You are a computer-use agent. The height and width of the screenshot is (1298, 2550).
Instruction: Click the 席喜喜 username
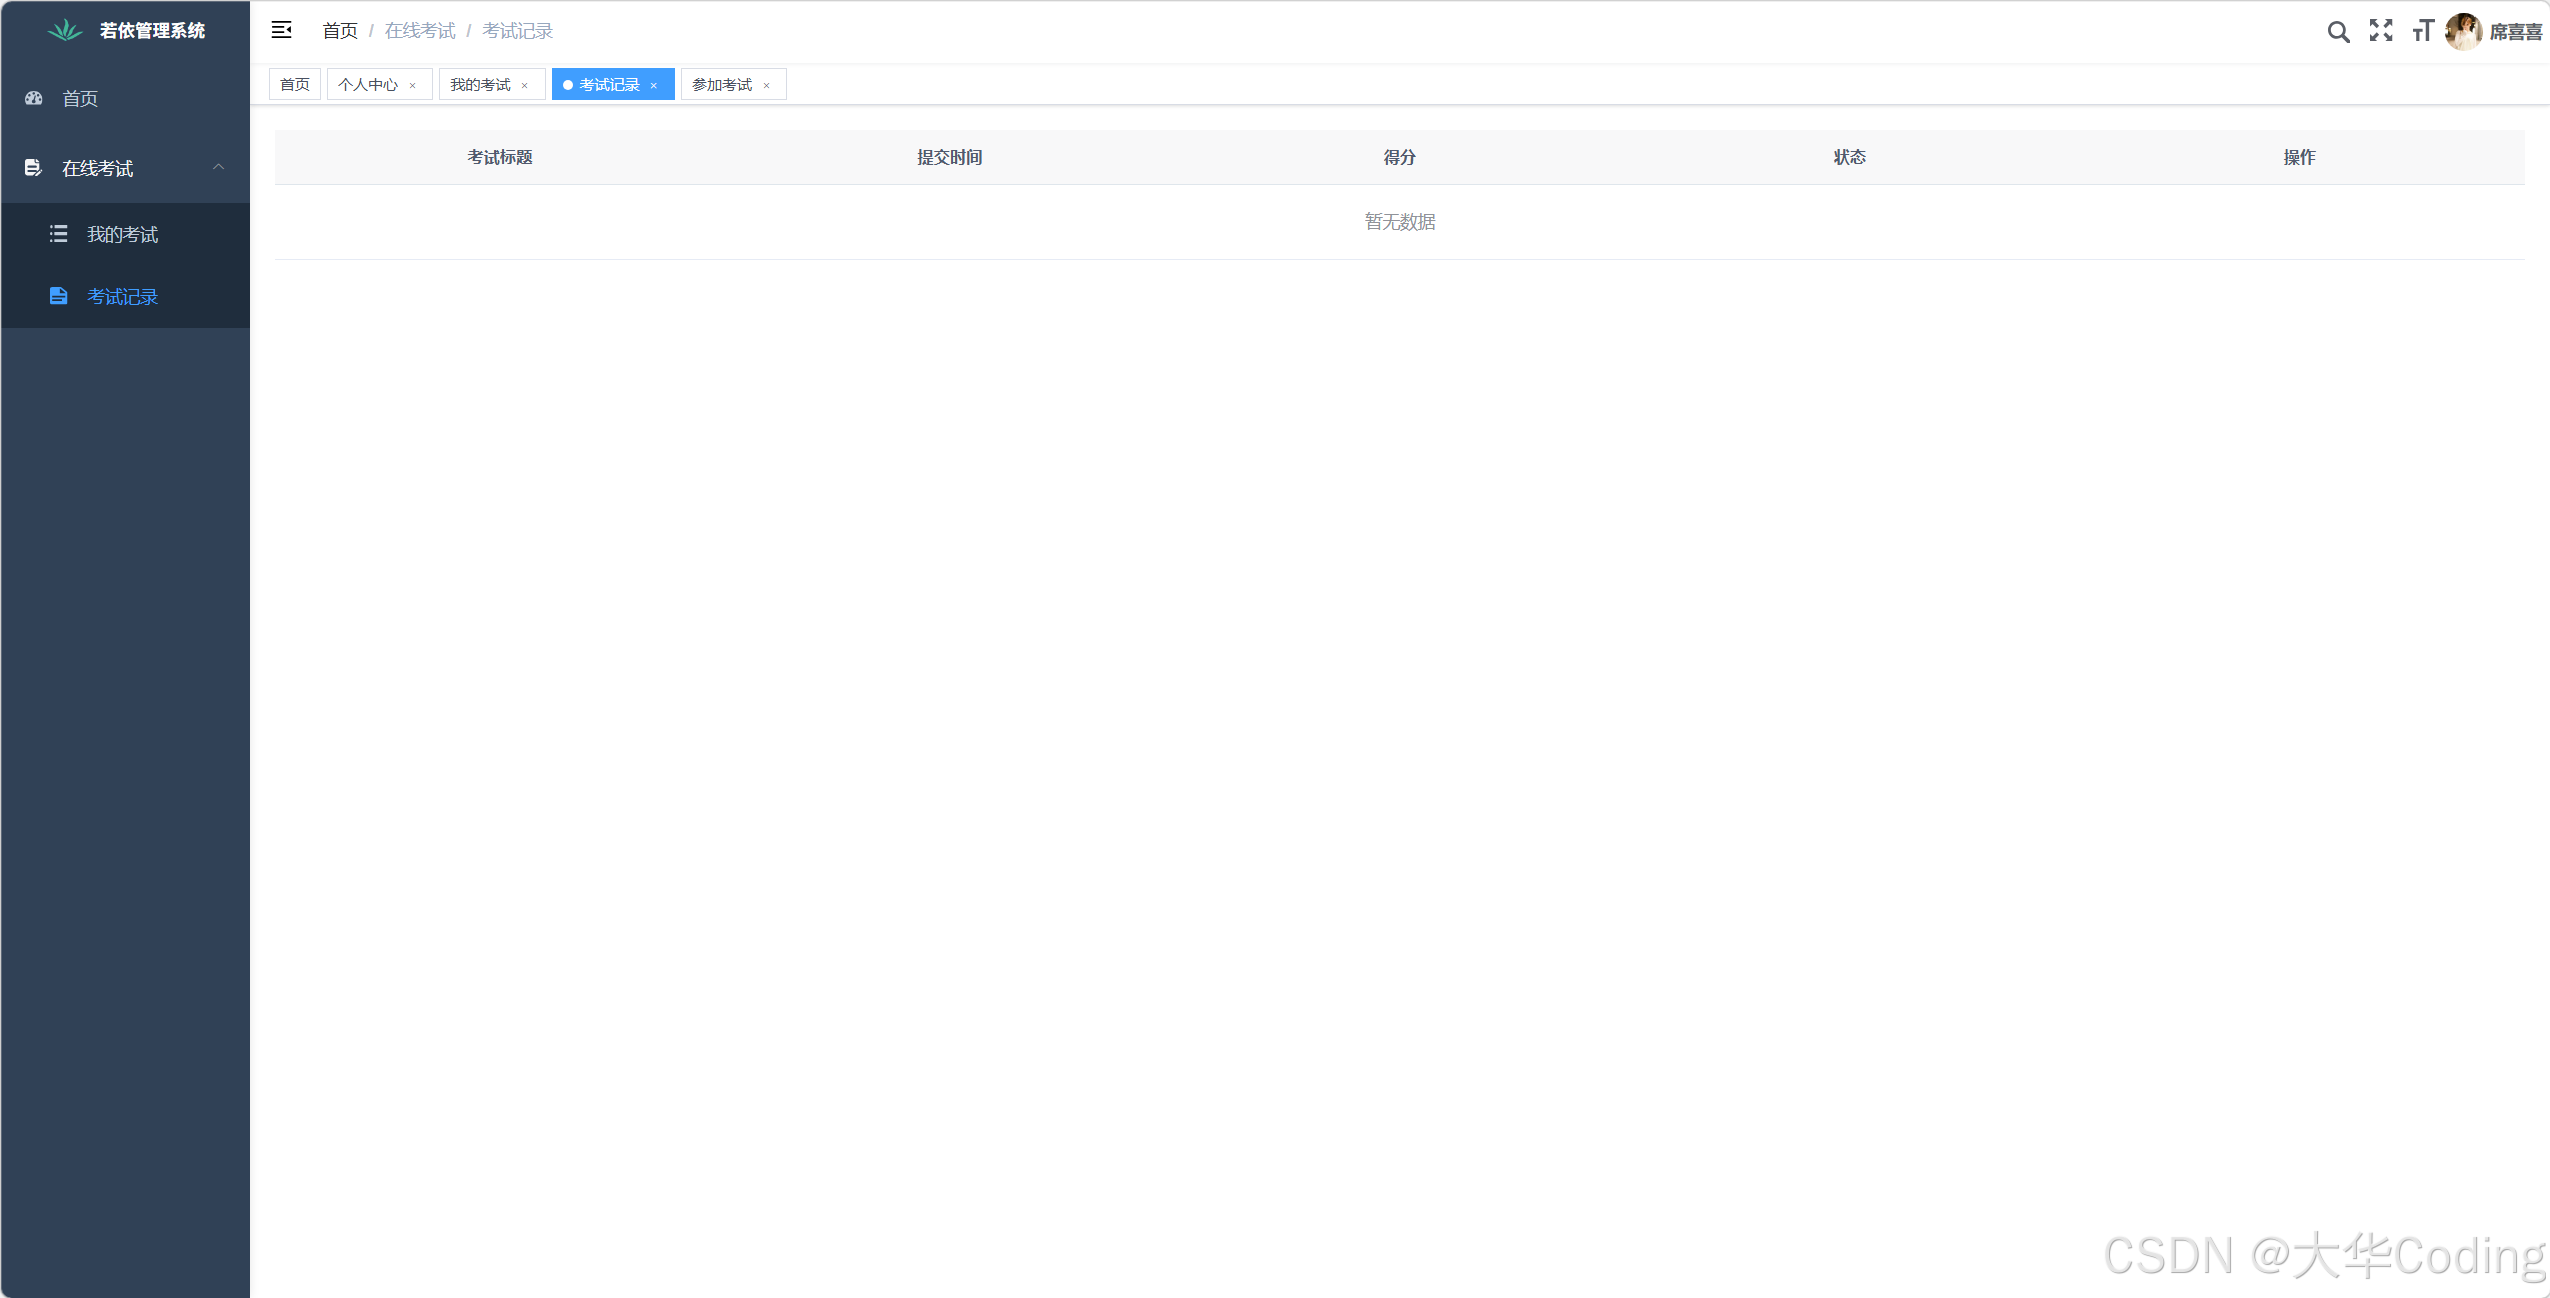(2515, 32)
